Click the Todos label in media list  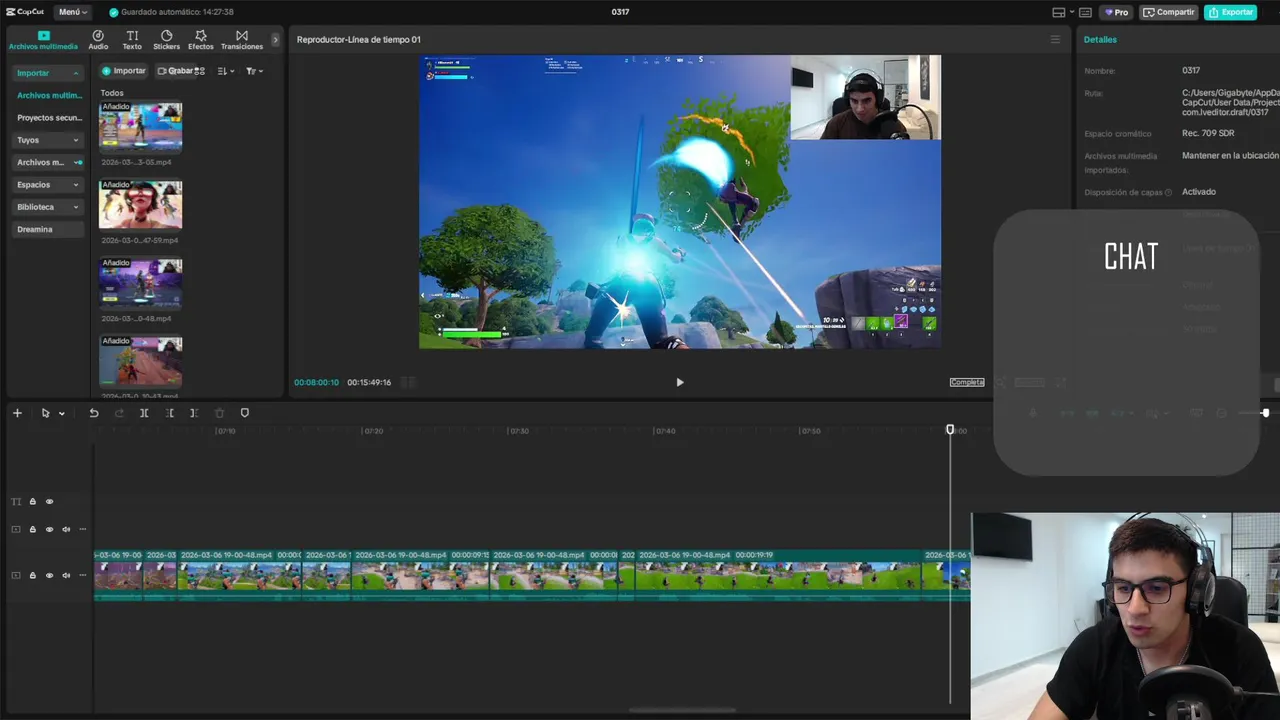tap(112, 93)
